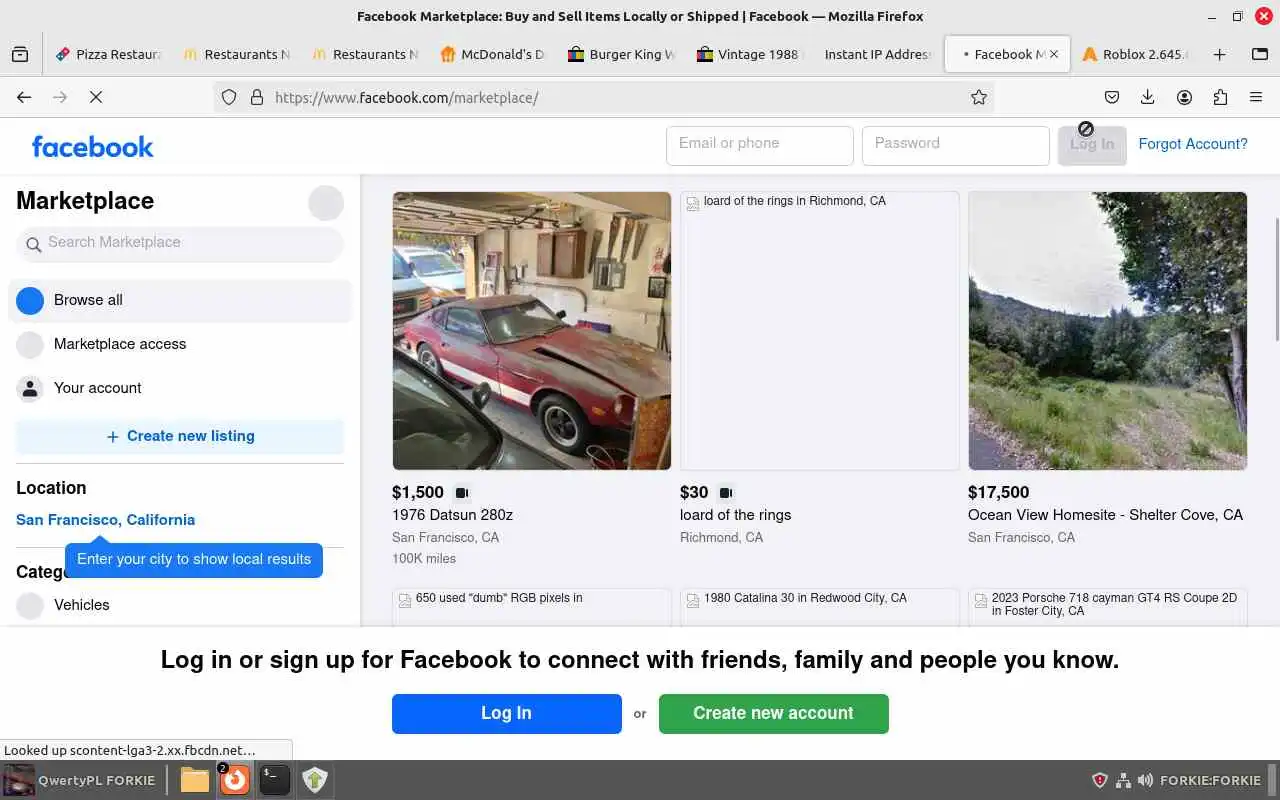Screen dimensions: 1280x800
Task: Click the magnifier icon in Search Marketplace
Action: click(x=33, y=244)
